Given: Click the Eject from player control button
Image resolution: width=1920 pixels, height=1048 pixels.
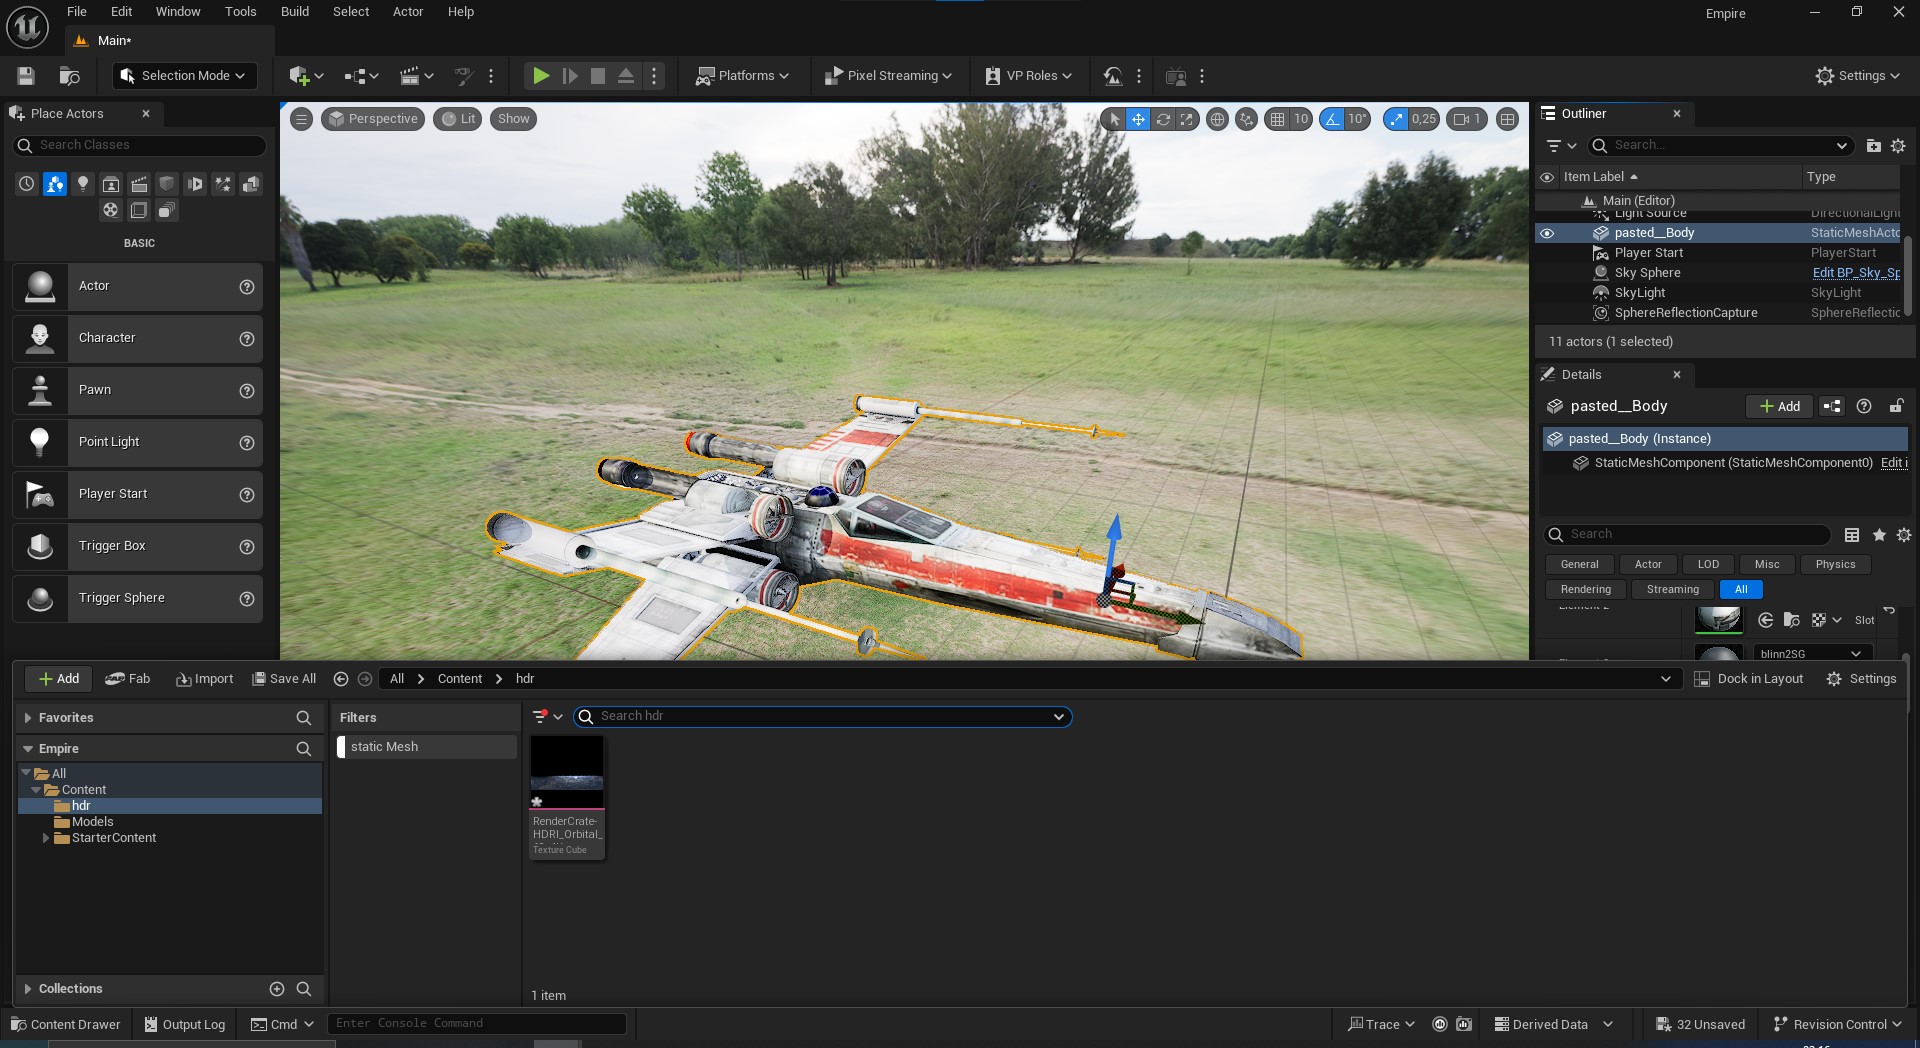Looking at the screenshot, I should [626, 76].
